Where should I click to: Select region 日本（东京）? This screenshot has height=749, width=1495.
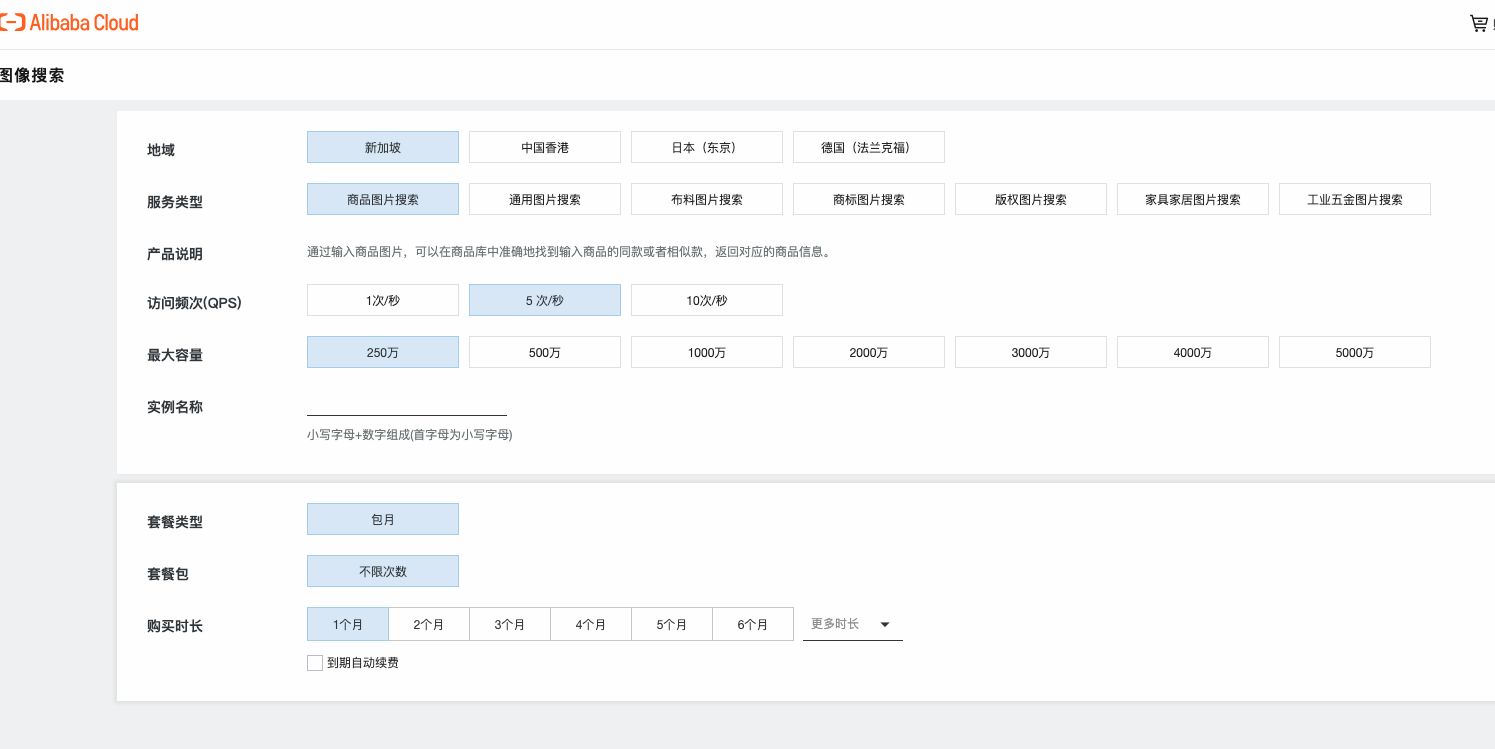click(707, 147)
